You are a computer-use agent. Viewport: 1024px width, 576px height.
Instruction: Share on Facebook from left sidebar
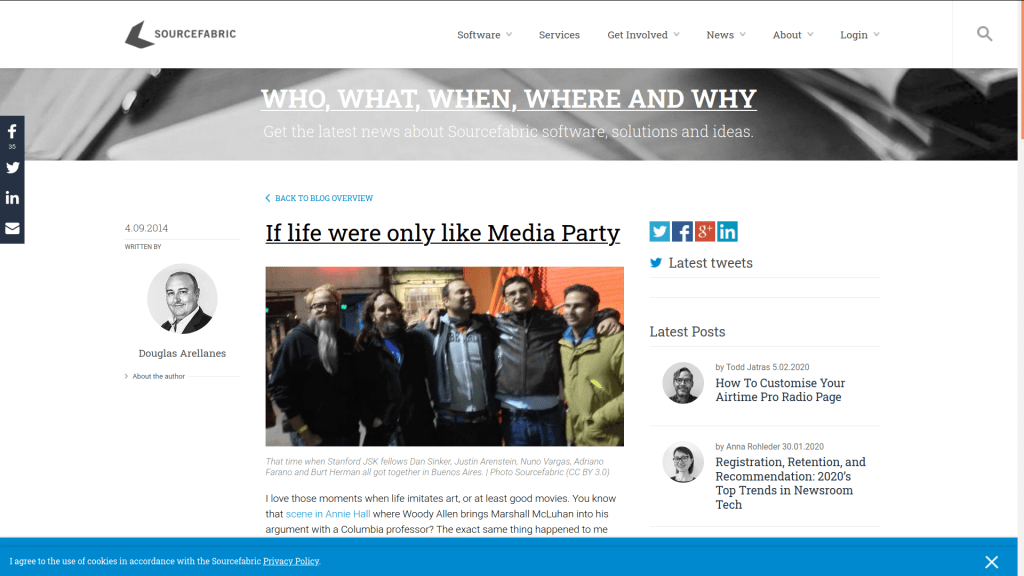coord(12,136)
